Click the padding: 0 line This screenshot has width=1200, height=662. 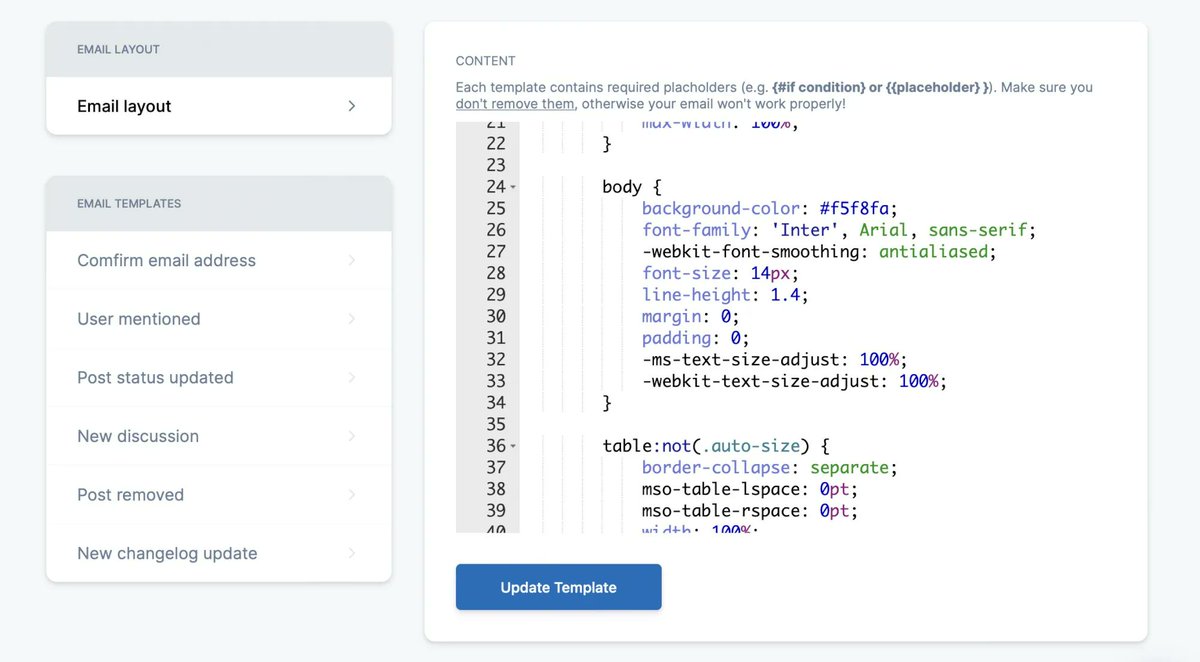tap(696, 338)
